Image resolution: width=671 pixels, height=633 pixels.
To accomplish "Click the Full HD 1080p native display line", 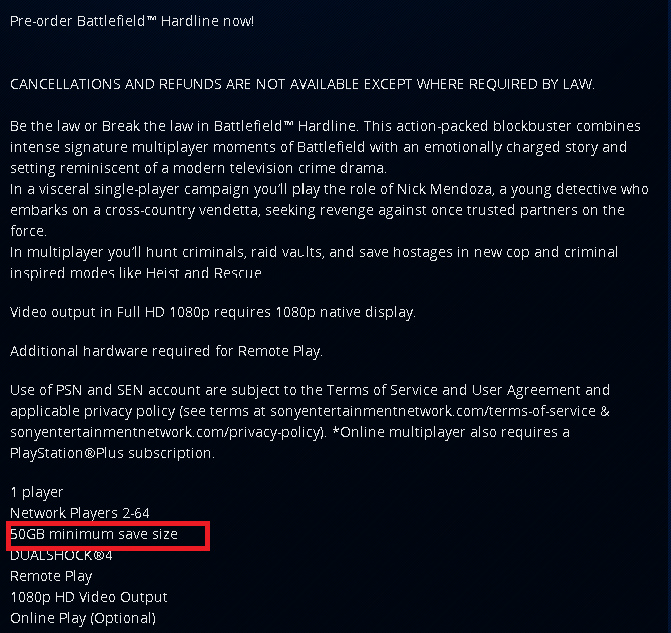I will tap(212, 312).
